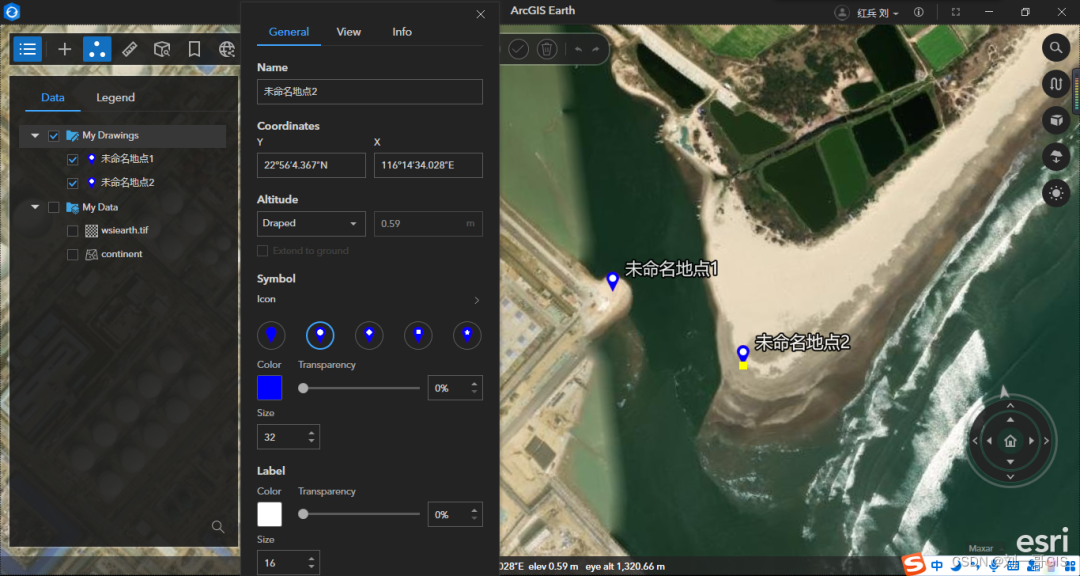Select the first solid pin icon style
Image resolution: width=1080 pixels, height=576 pixels.
[x=271, y=336]
